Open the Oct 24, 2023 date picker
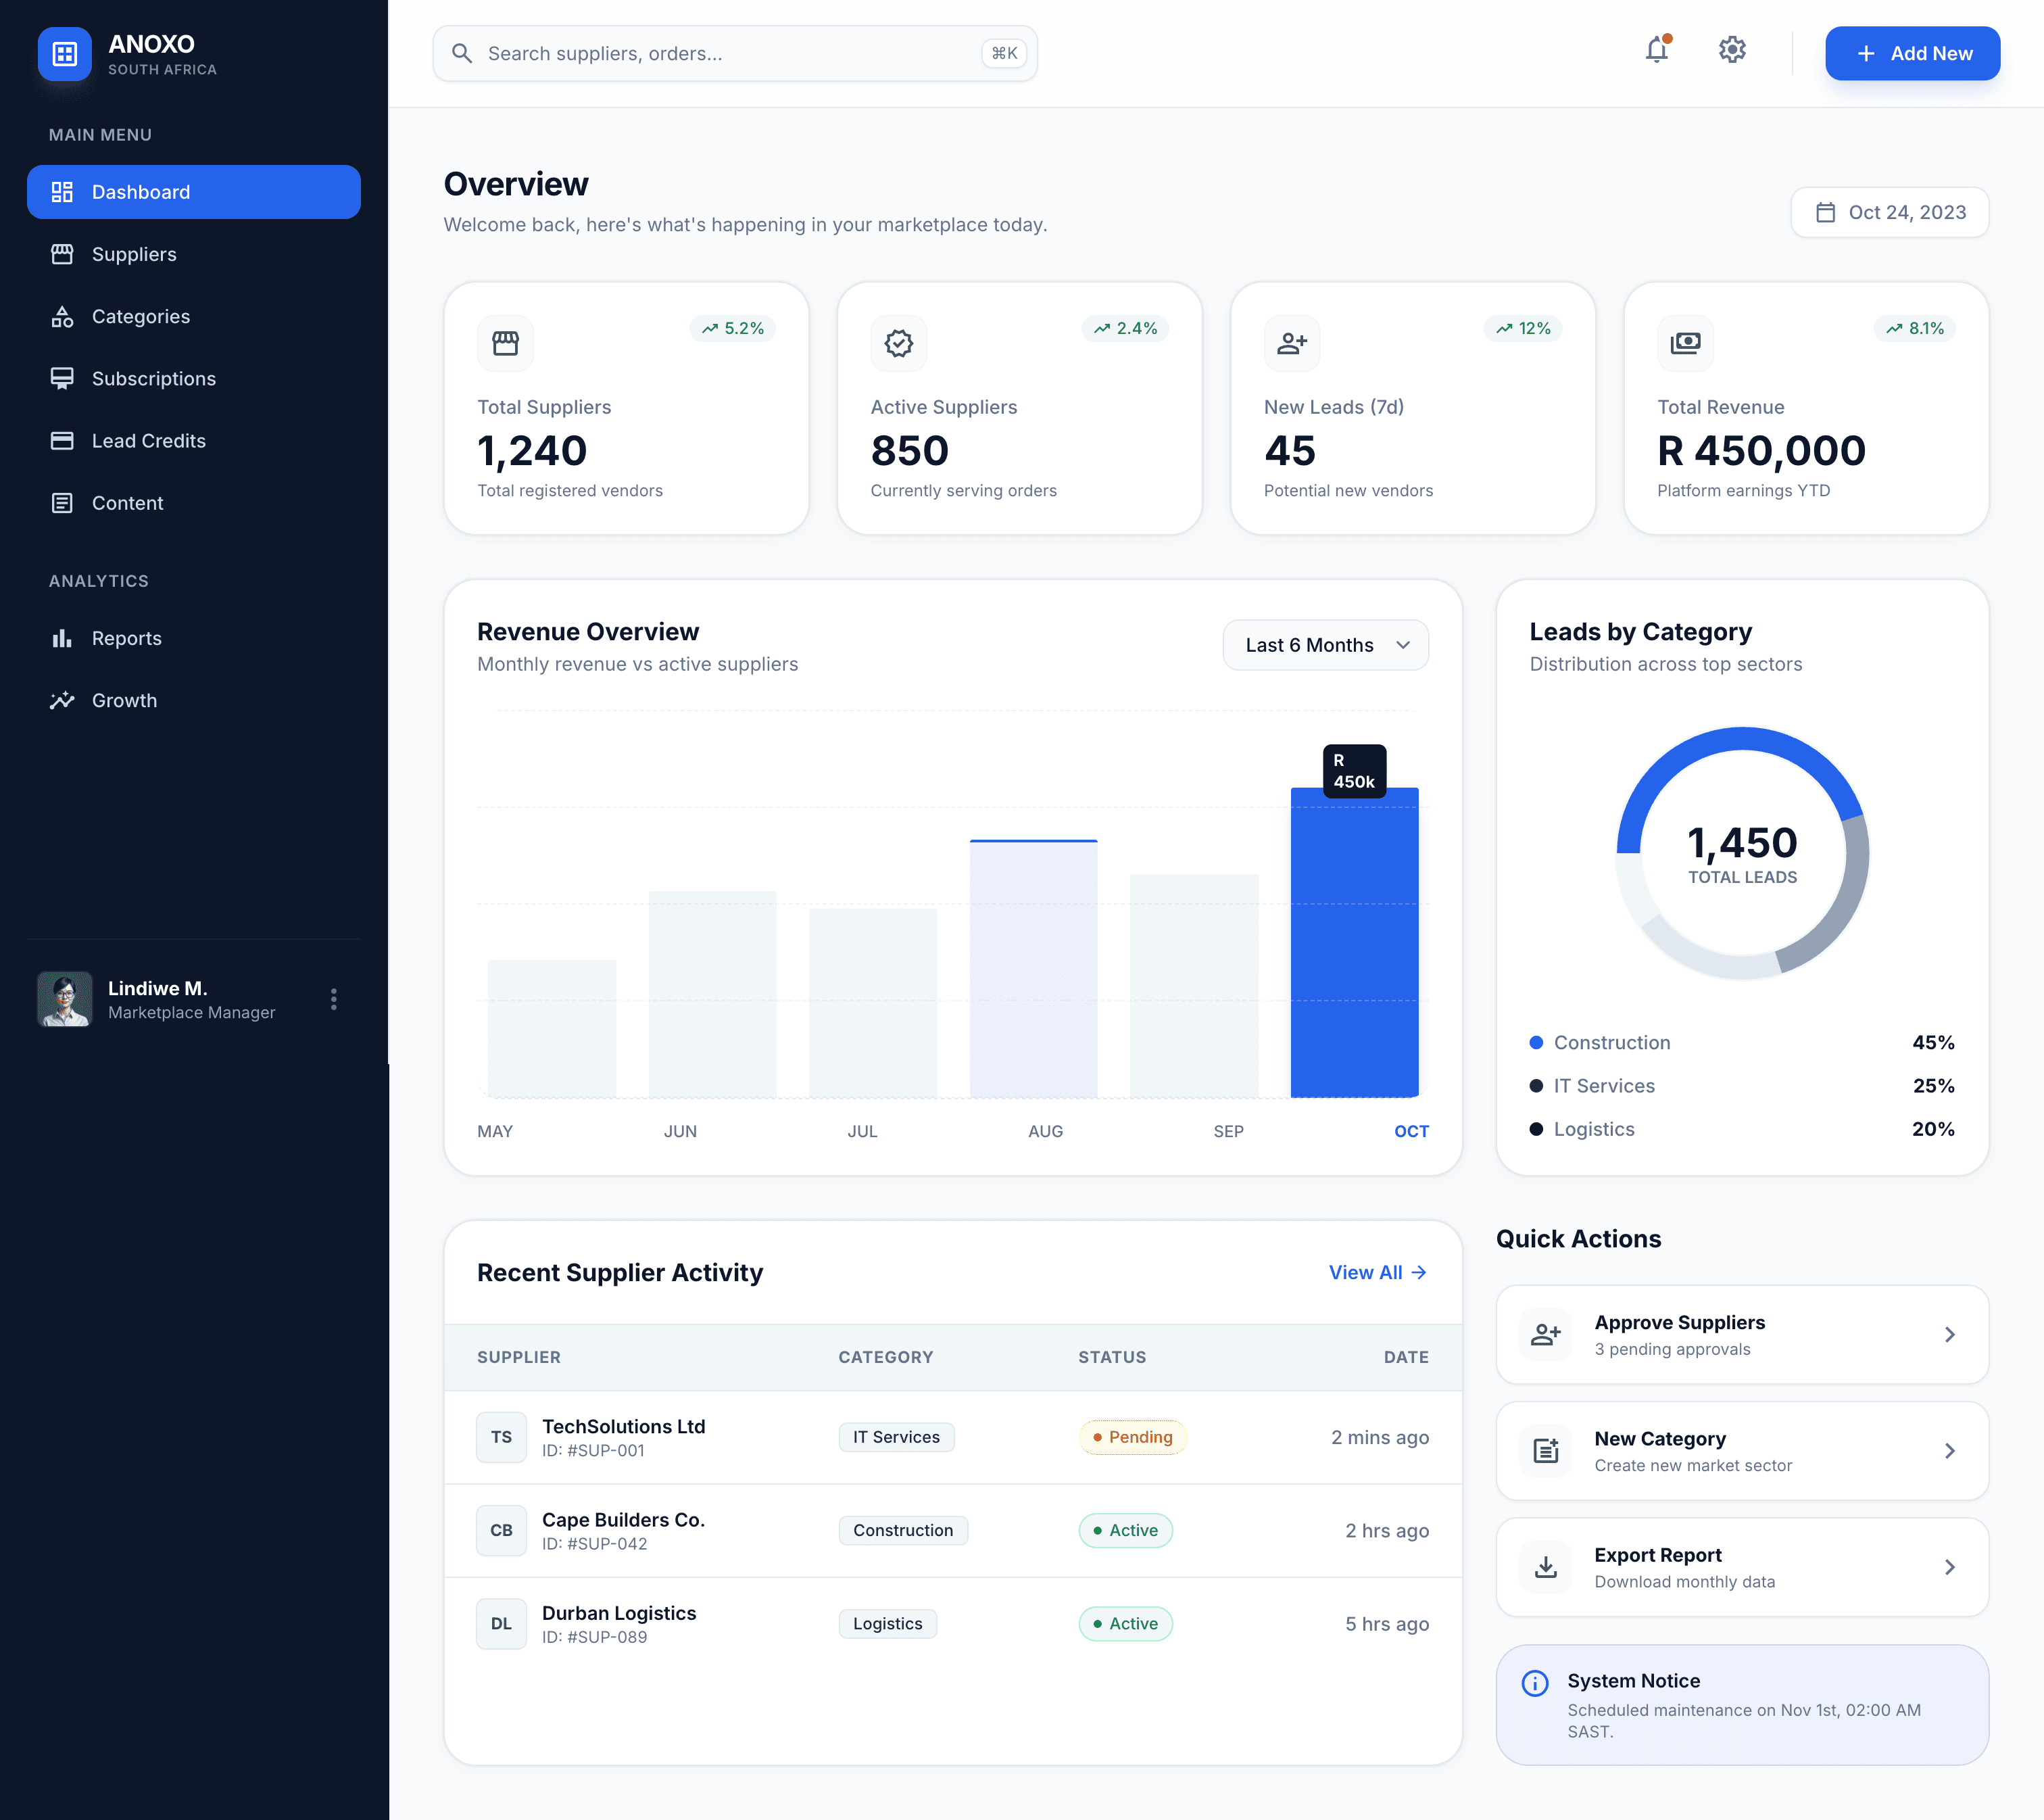 click(x=1889, y=212)
